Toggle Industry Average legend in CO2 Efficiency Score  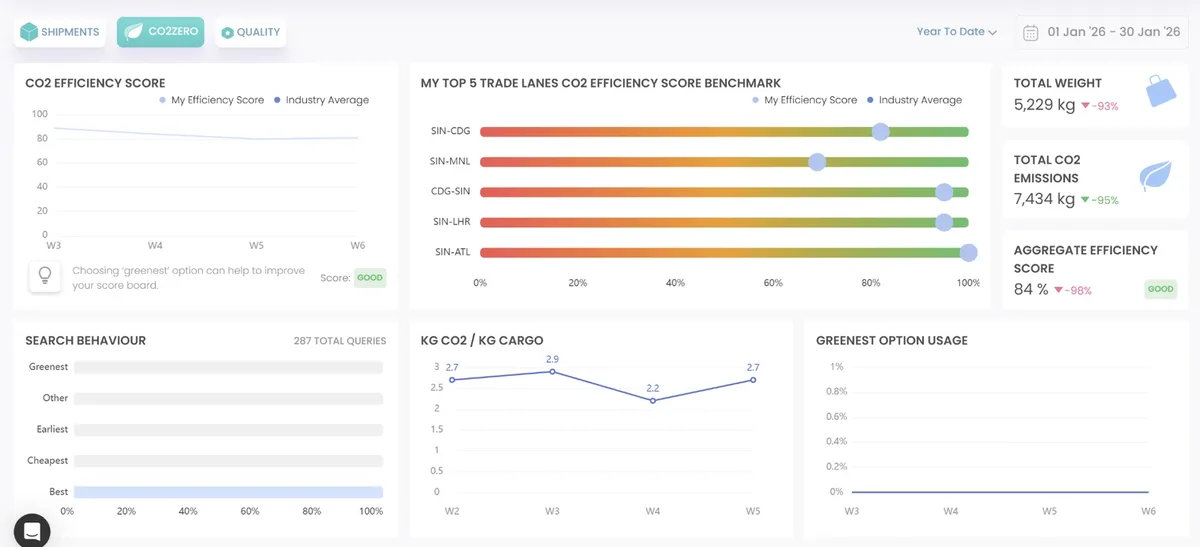point(321,100)
